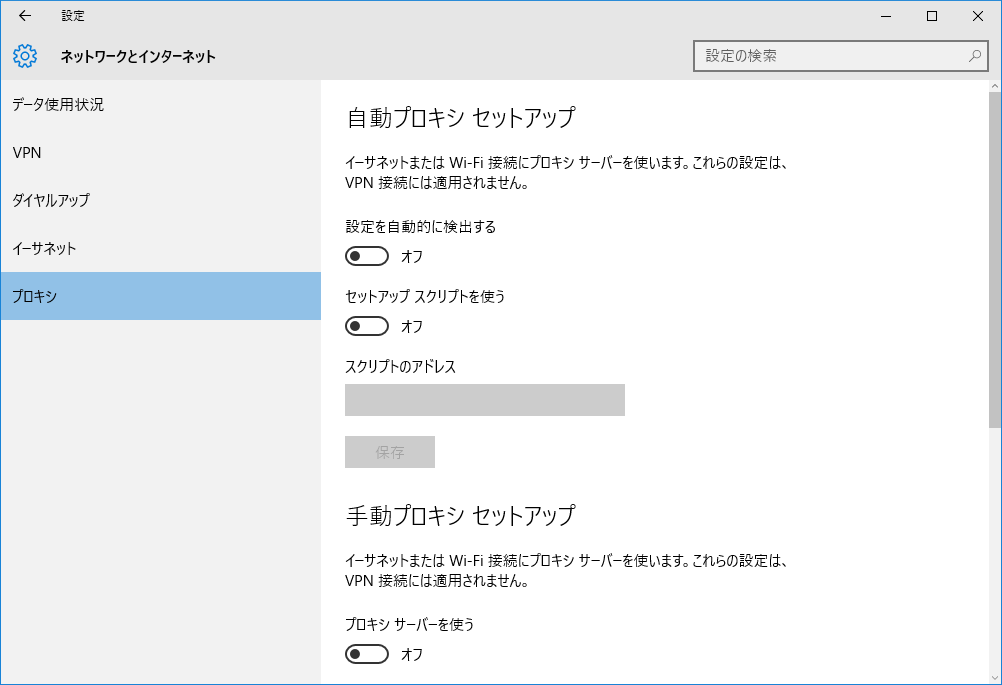Close the 設定 window
The height and width of the screenshot is (685, 1002).
[x=977, y=16]
